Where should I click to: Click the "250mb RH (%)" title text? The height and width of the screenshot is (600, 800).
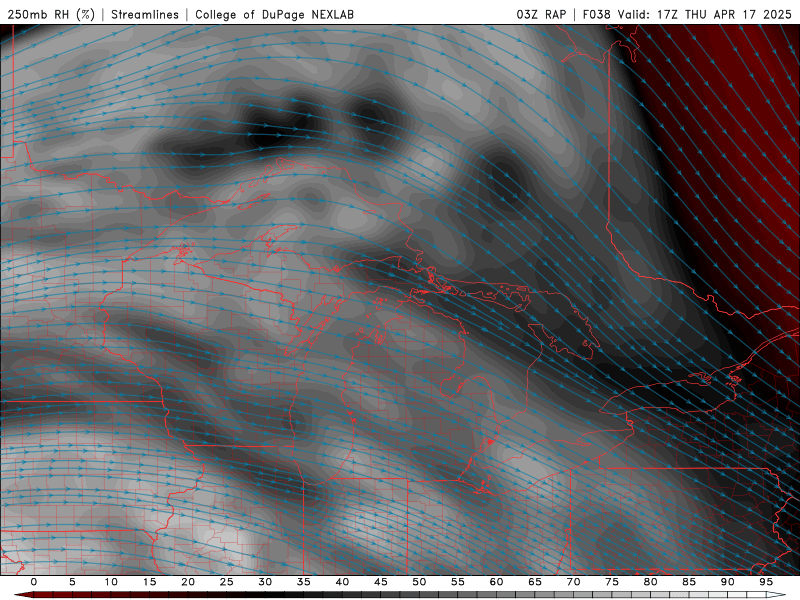point(51,15)
